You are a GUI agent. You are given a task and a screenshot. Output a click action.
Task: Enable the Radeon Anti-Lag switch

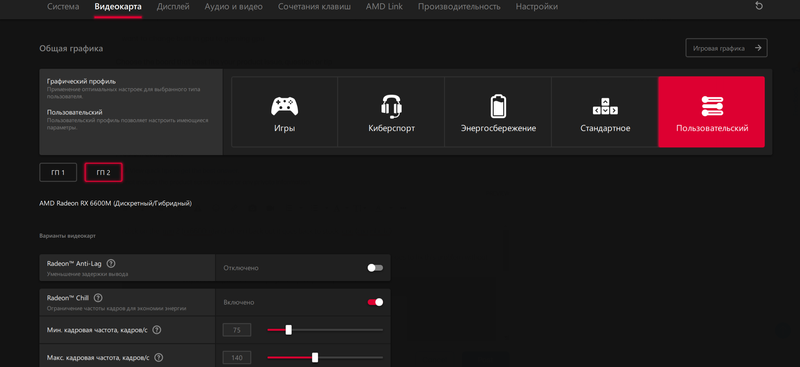click(x=375, y=268)
